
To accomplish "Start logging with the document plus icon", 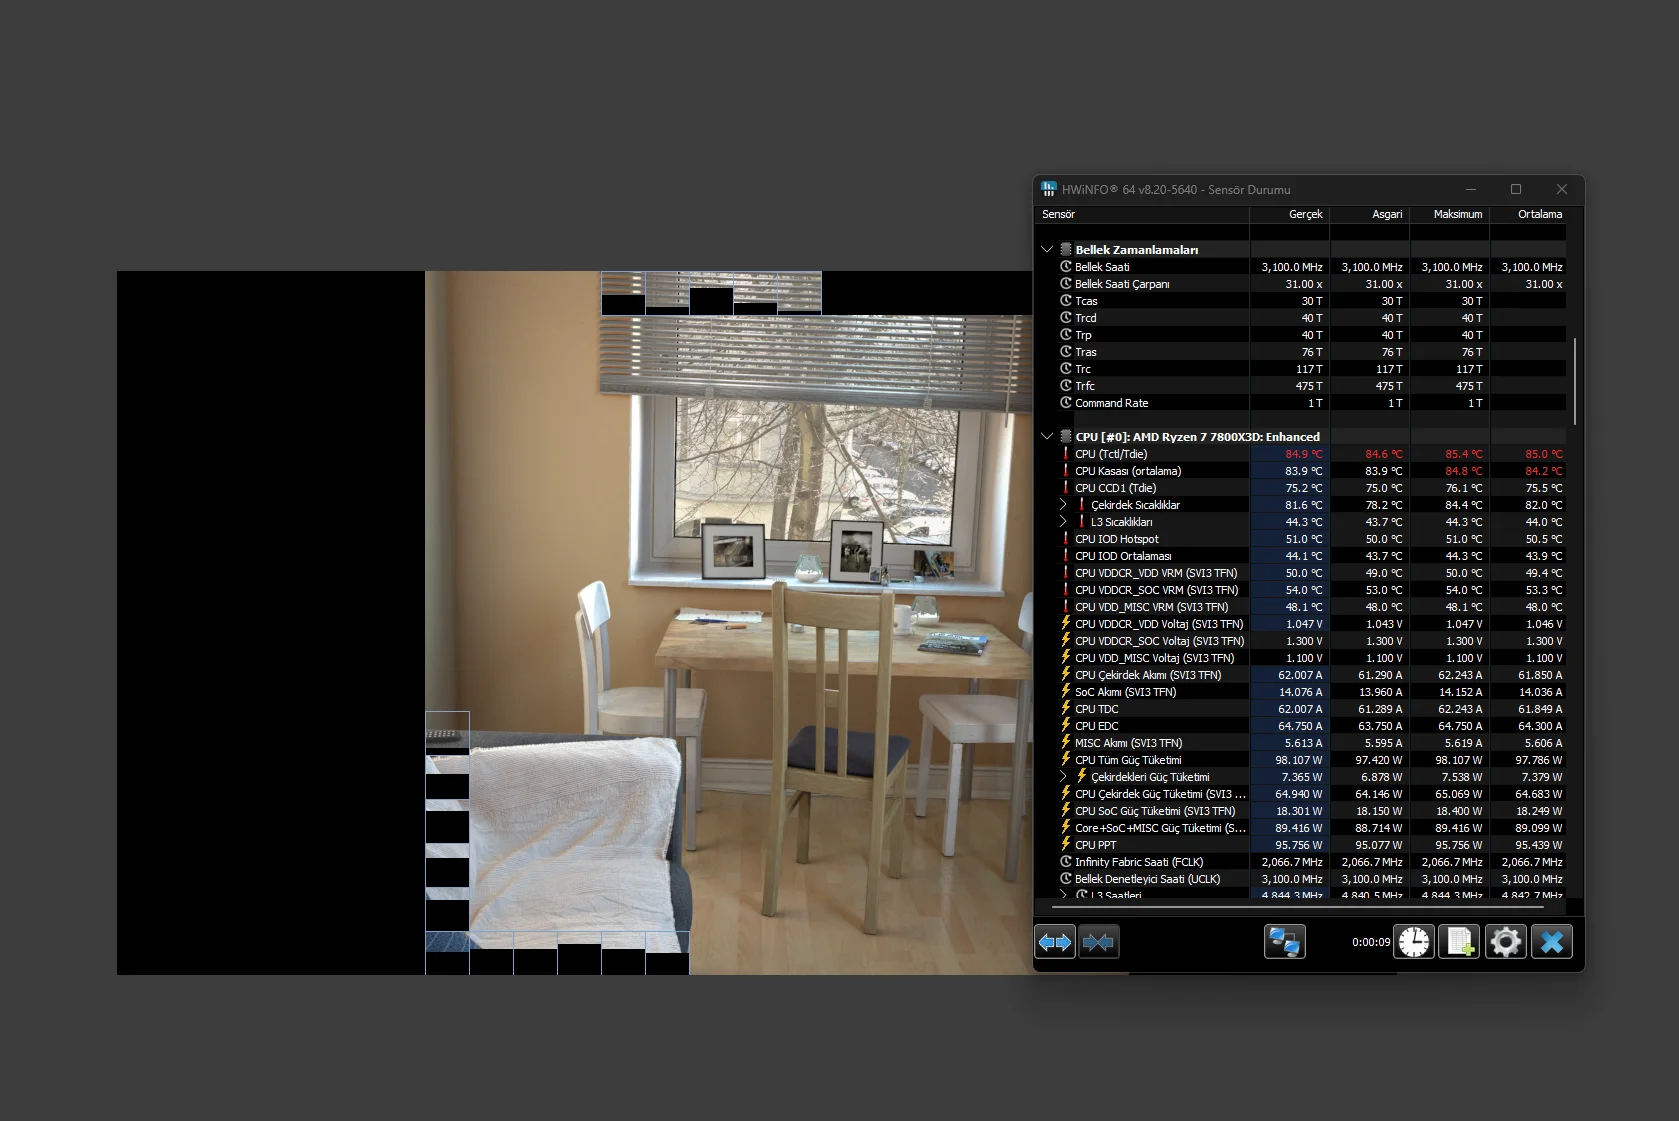I will (1460, 942).
